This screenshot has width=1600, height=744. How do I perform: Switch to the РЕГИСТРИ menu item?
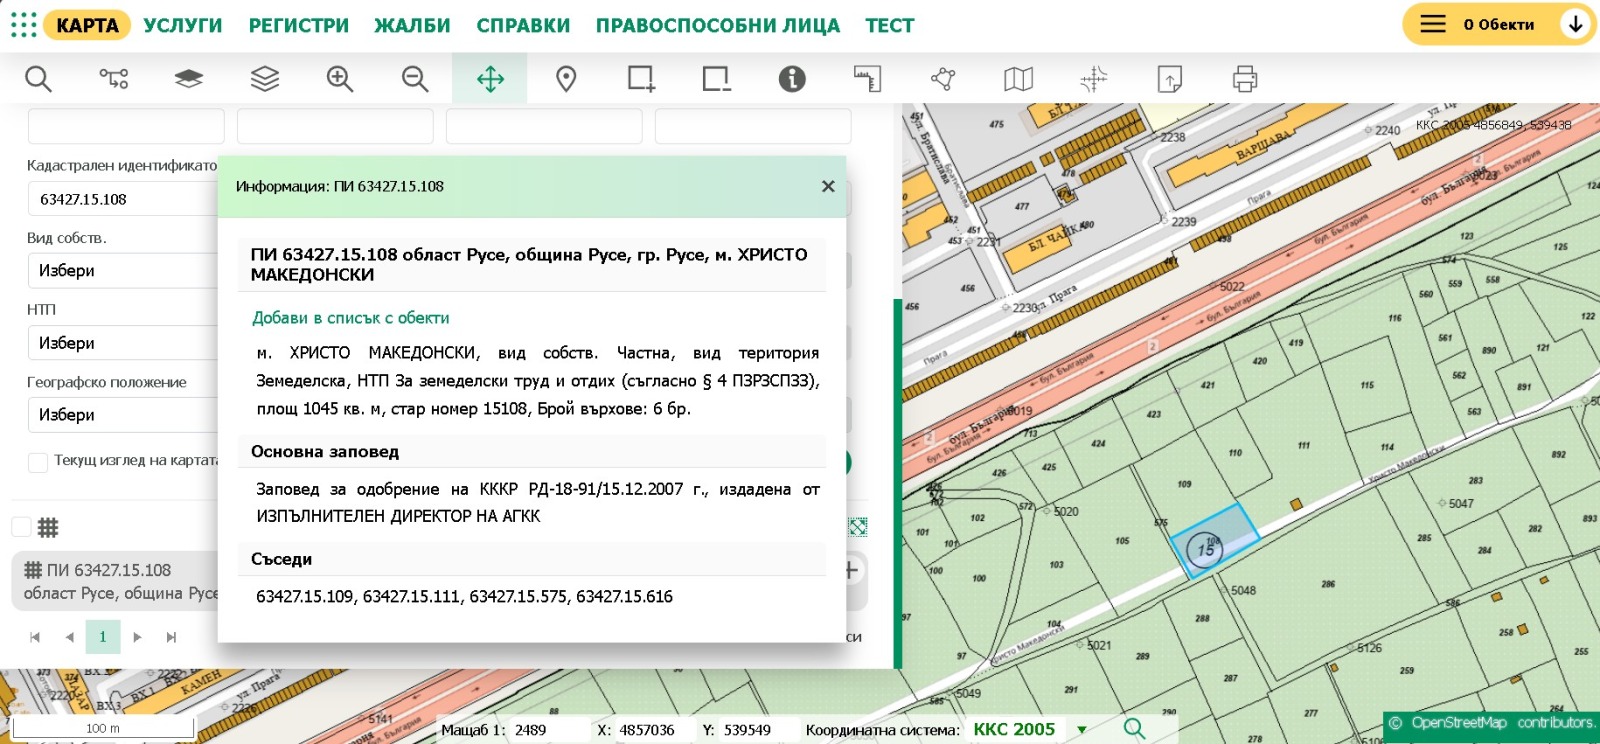[x=299, y=25]
